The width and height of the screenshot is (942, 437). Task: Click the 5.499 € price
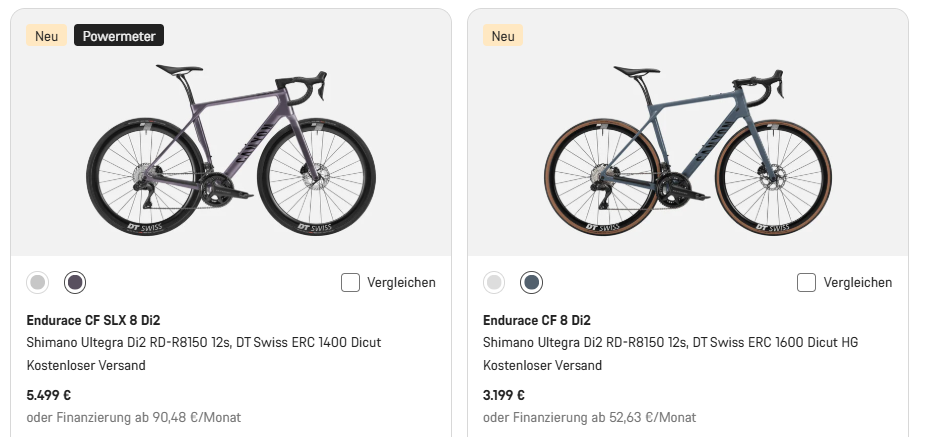click(x=48, y=395)
